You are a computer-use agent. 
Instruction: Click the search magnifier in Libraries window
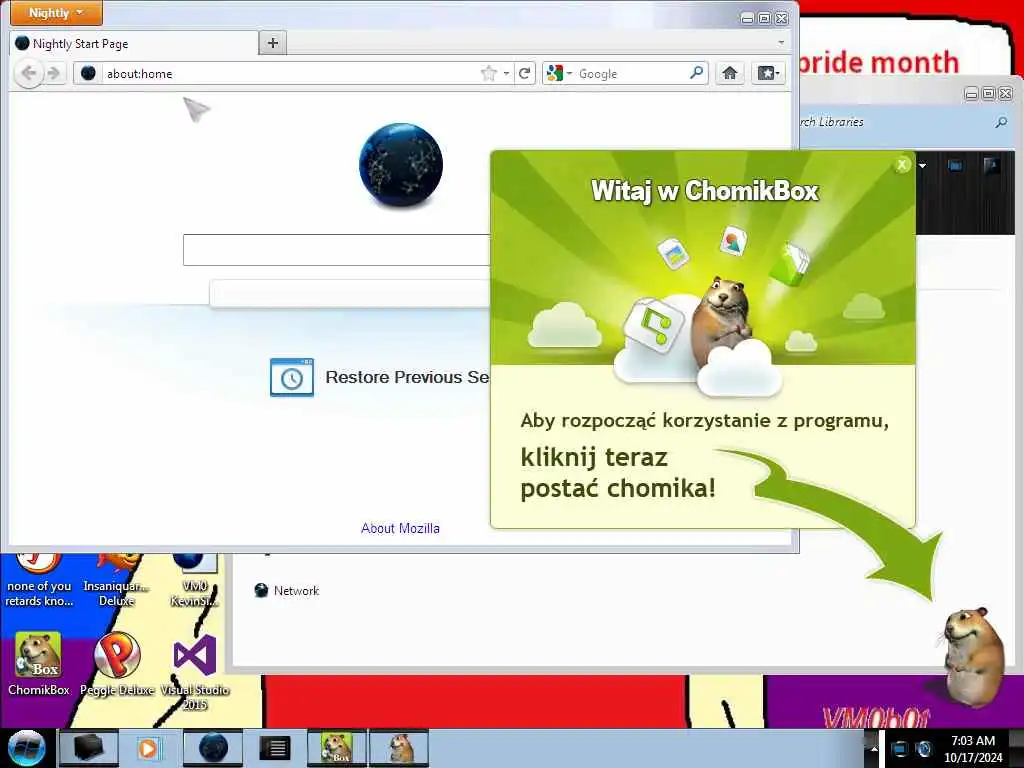point(1001,122)
